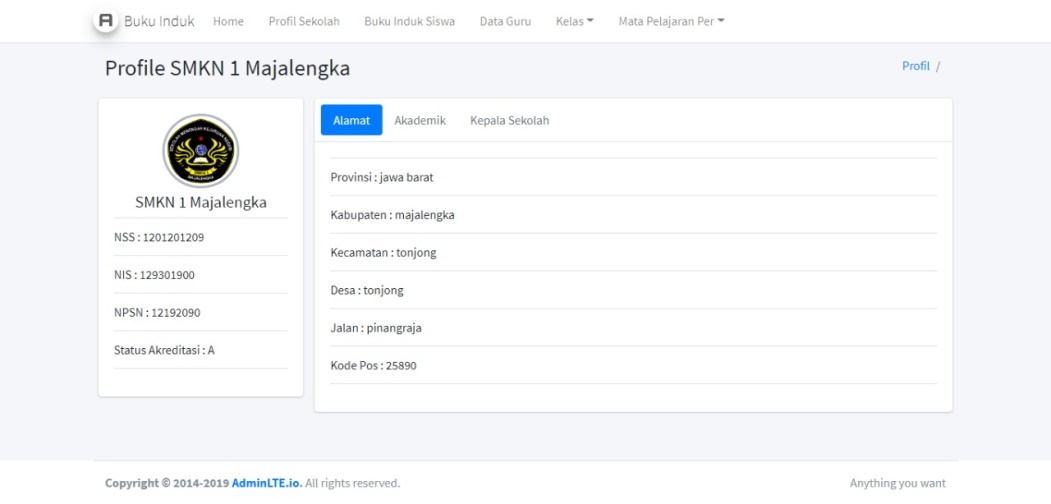
Task: Open Buku Induk Siswa menu item
Action: coord(410,21)
